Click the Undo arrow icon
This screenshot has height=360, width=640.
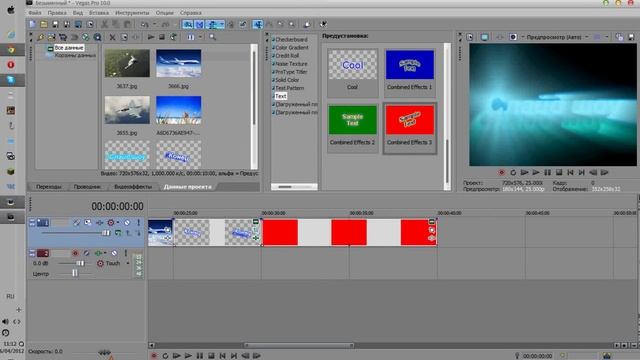[144, 24]
